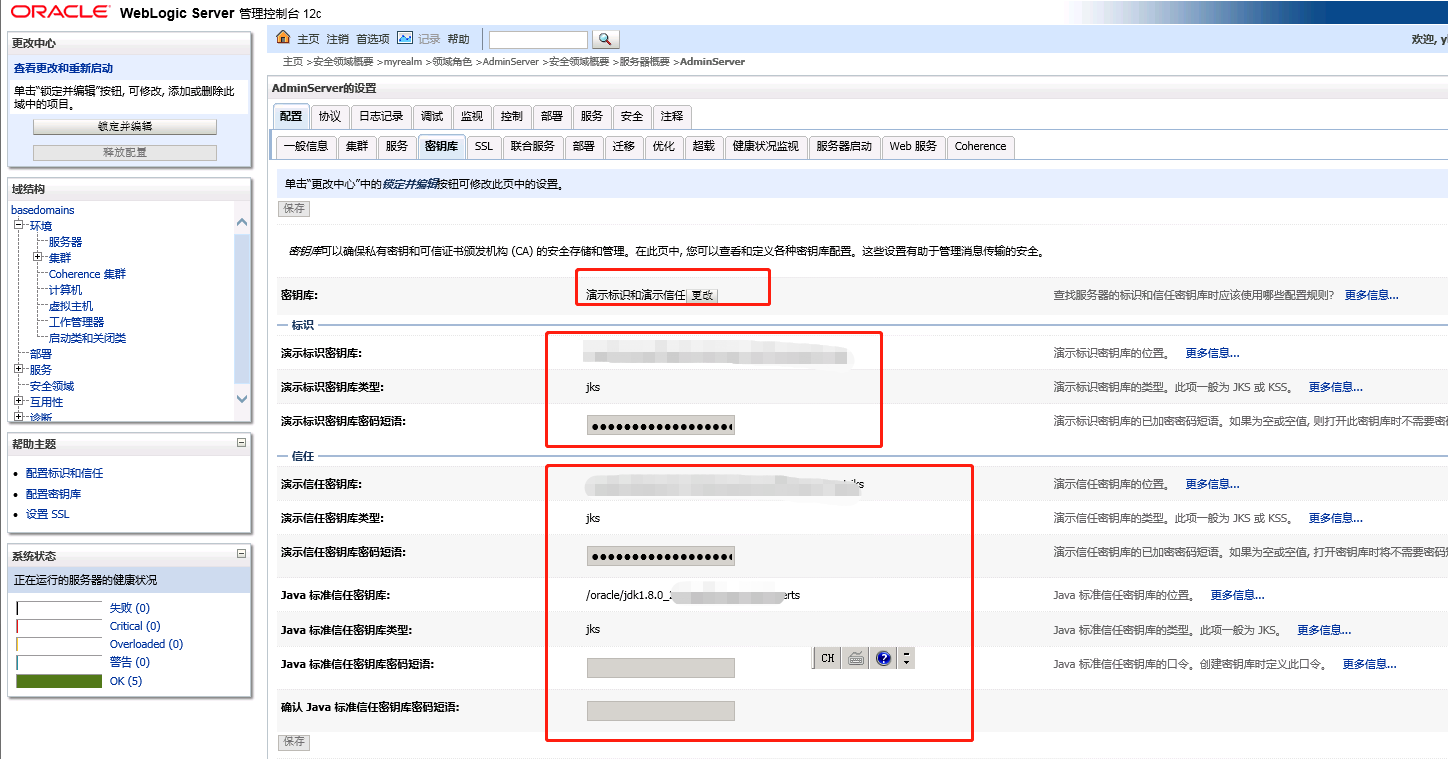Select the 服务器启动 subtab
Viewport: 1448px width, 759px height.
click(x=844, y=146)
